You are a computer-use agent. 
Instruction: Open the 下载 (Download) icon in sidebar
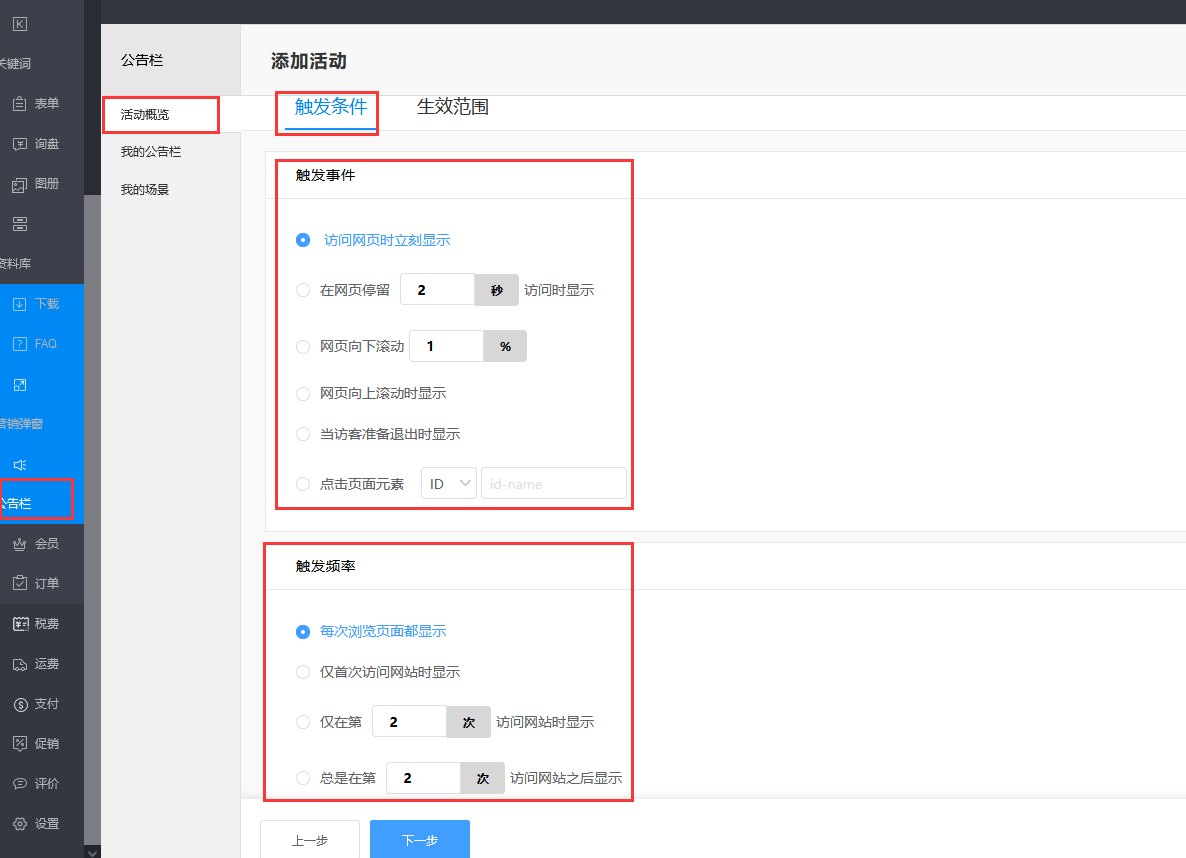[x=20, y=304]
